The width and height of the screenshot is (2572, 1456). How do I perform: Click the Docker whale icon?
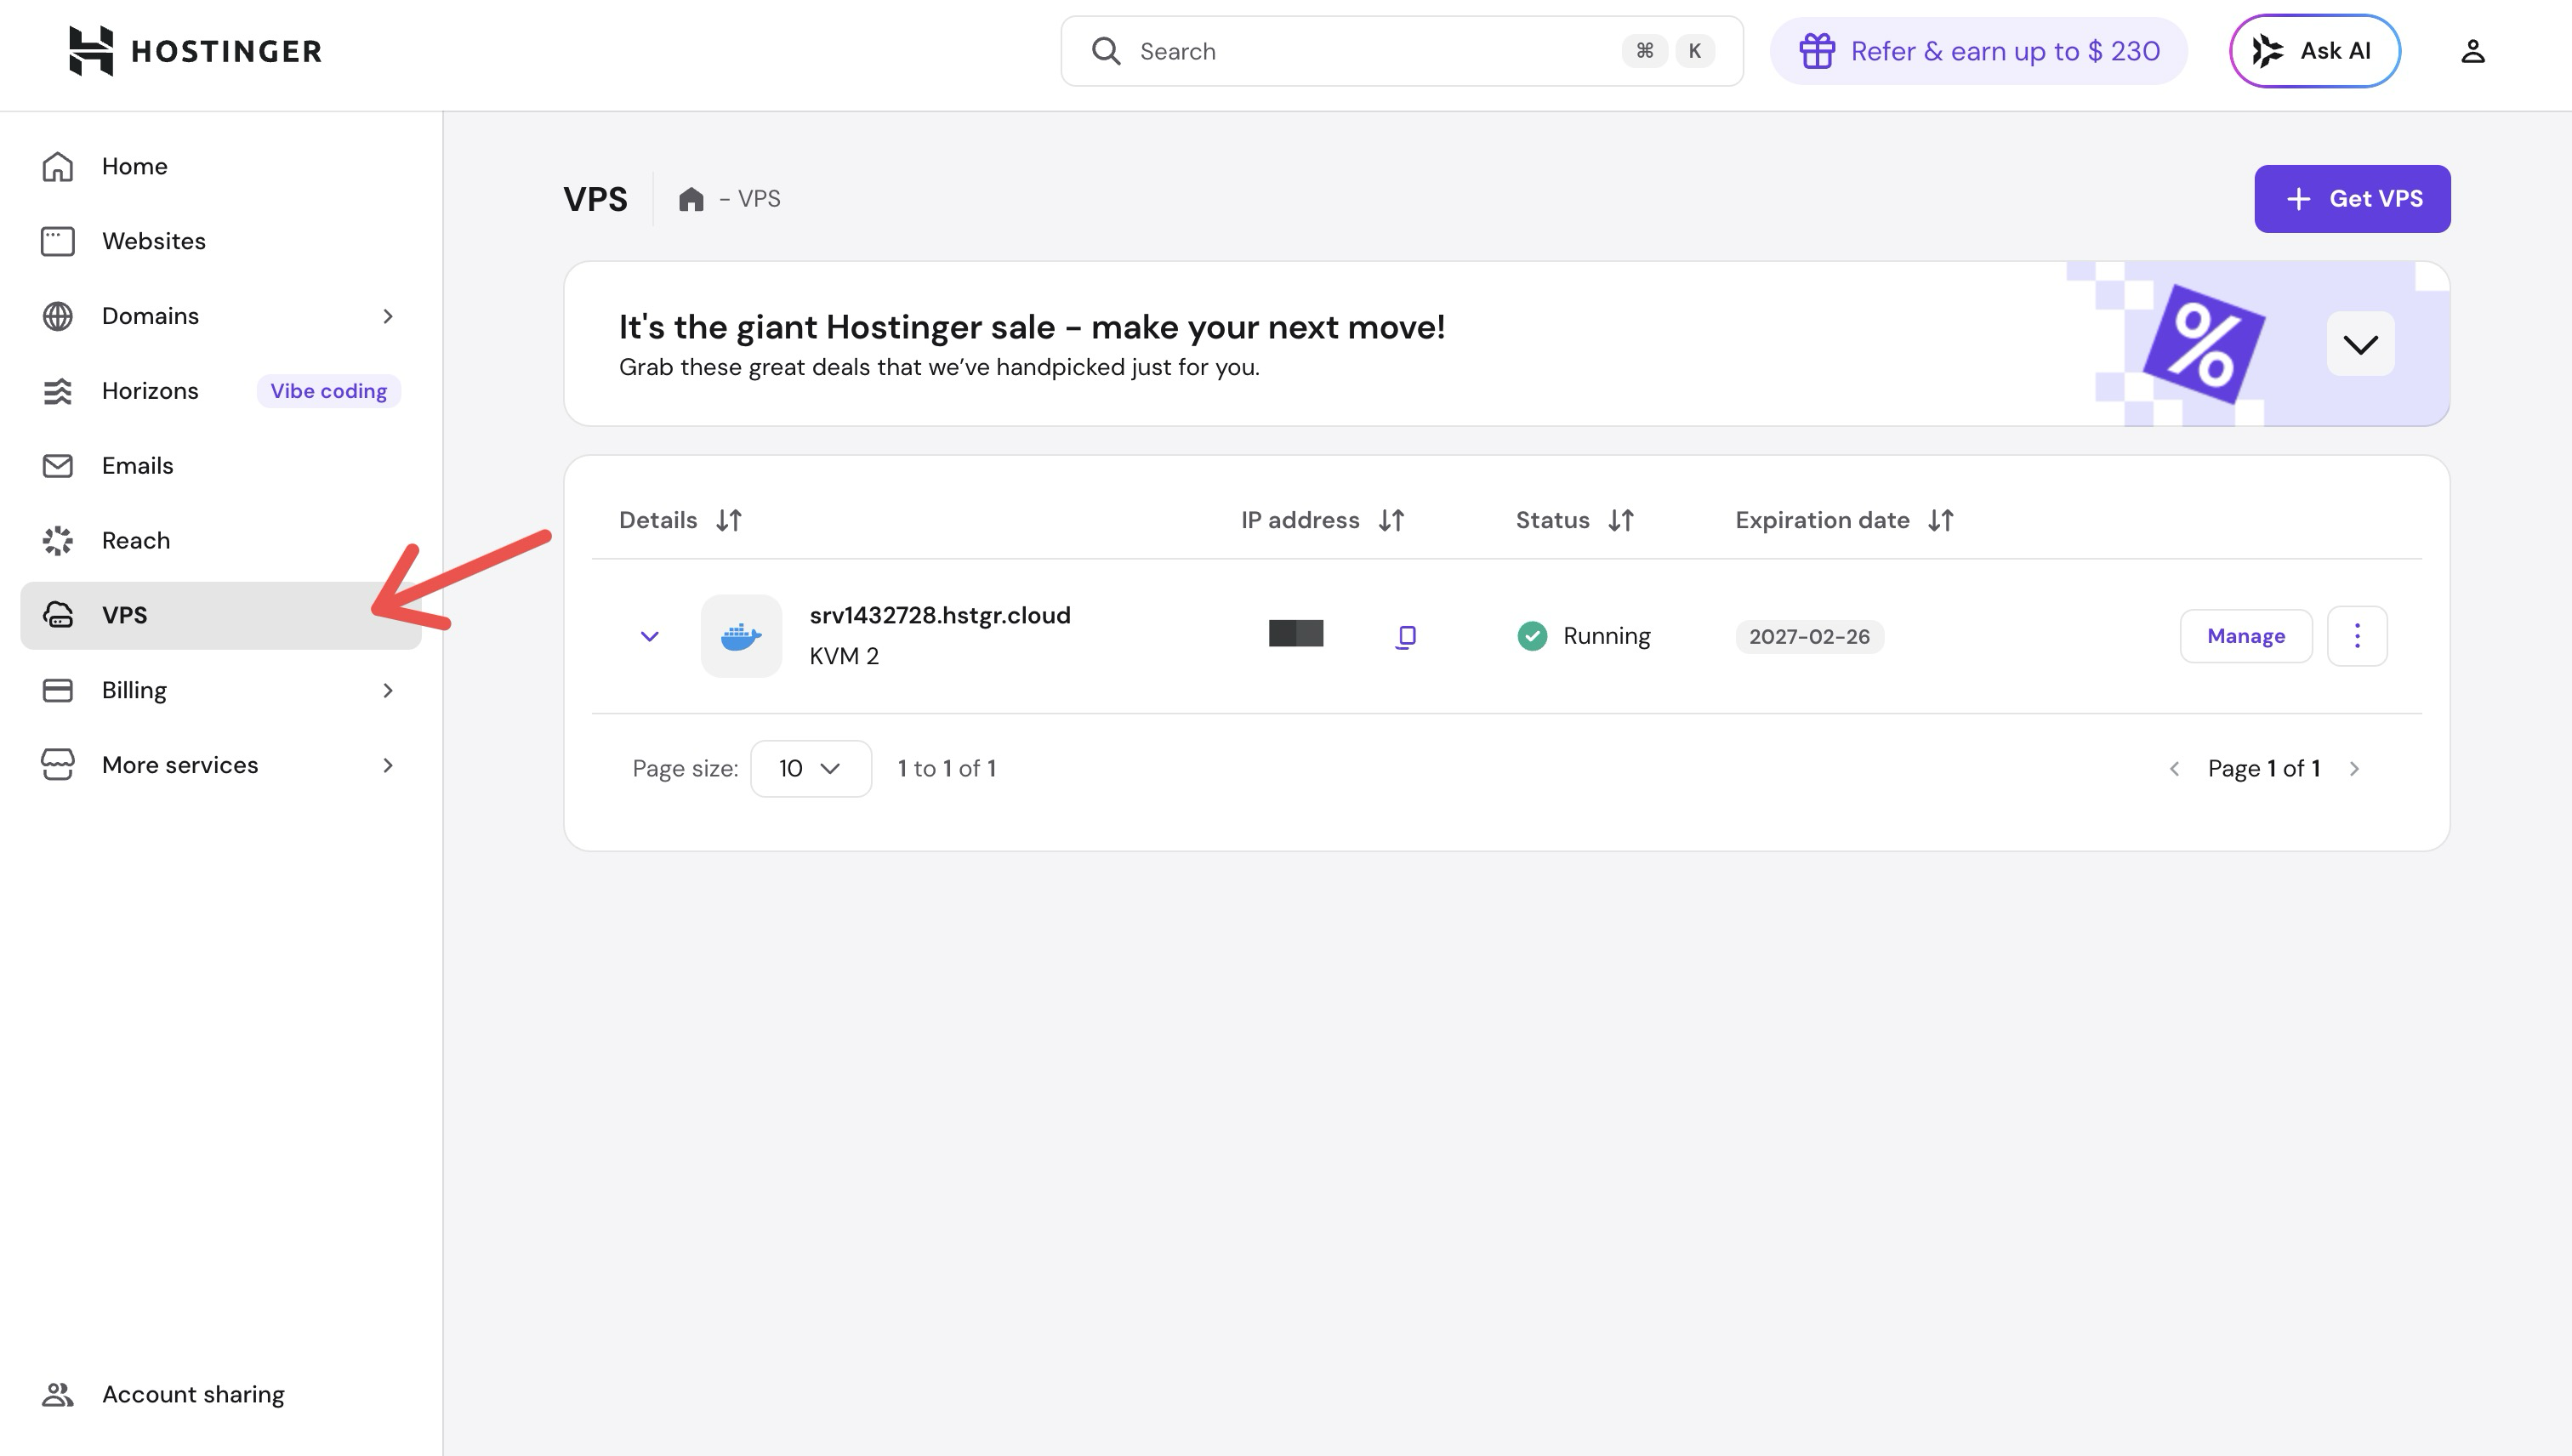[x=741, y=636]
